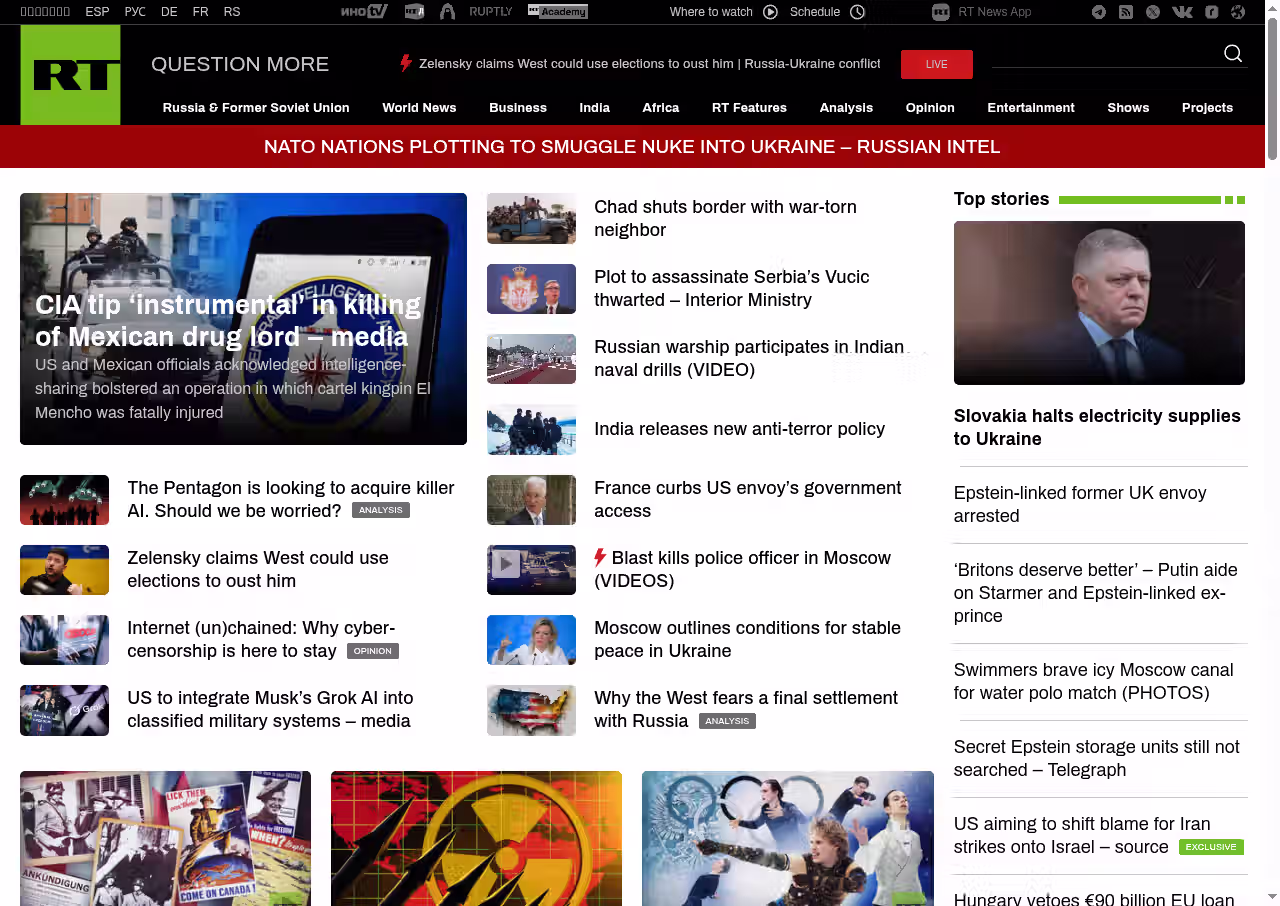Open RT's Telegram channel icon
The image size is (1280, 906).
tap(1099, 12)
